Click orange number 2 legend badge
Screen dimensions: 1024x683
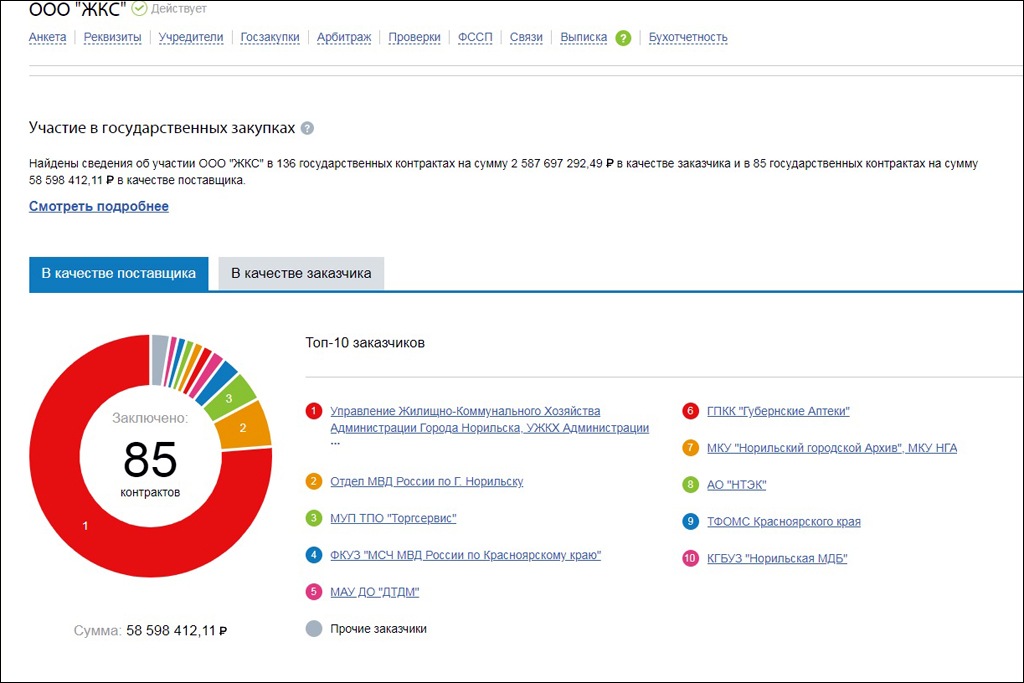(314, 482)
